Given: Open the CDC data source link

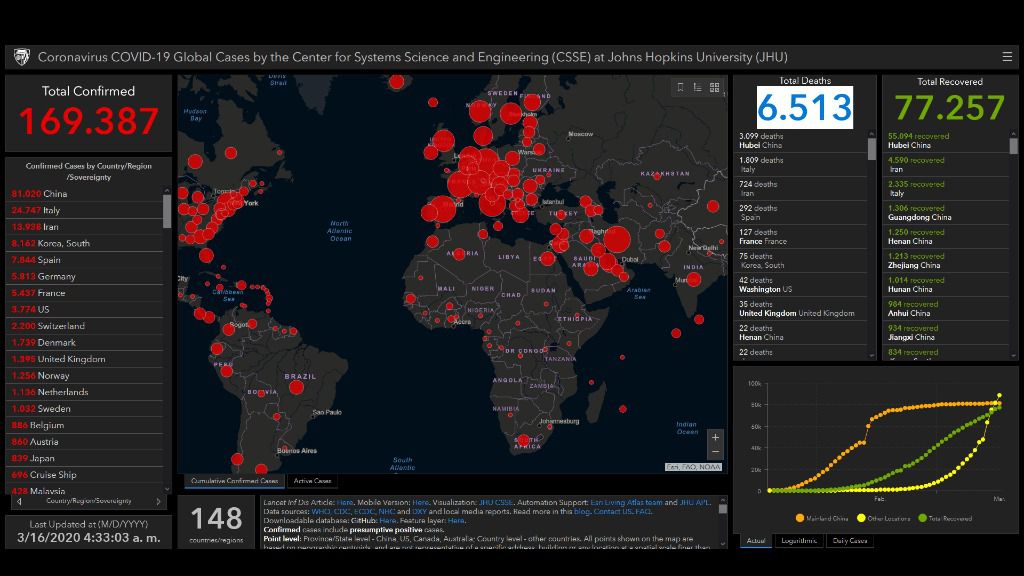Looking at the screenshot, I should pyautogui.click(x=342, y=511).
